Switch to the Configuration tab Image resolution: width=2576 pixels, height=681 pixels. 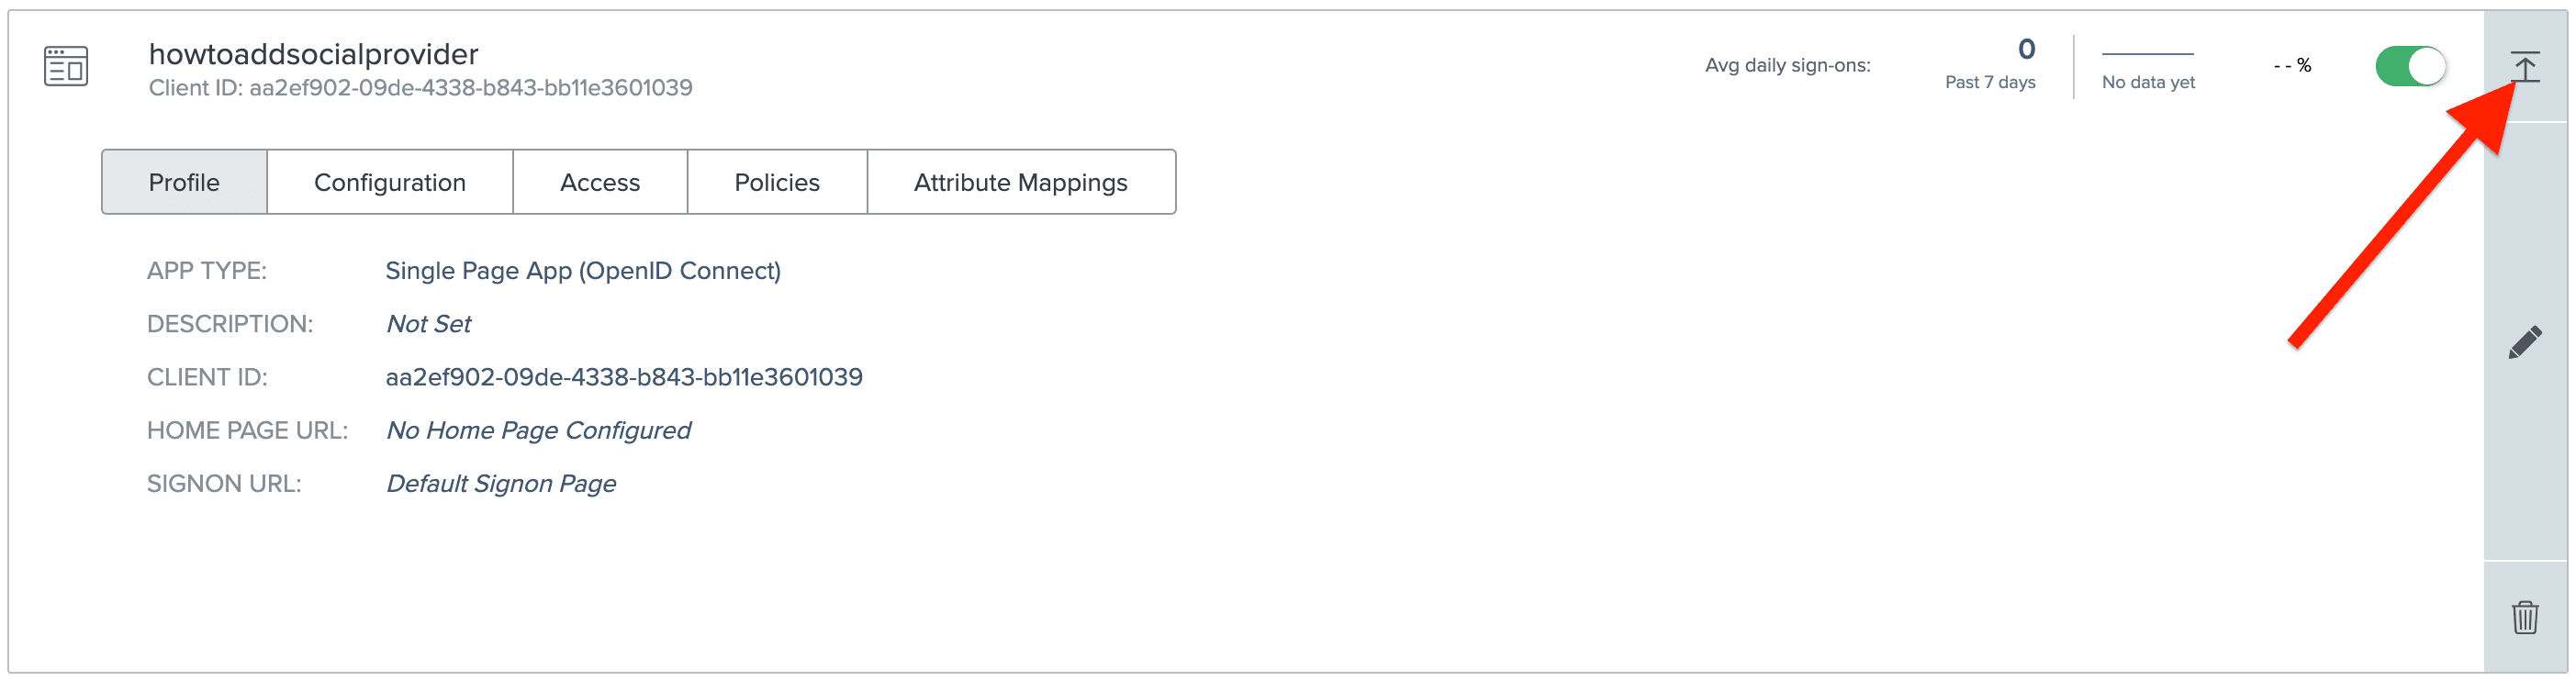390,182
